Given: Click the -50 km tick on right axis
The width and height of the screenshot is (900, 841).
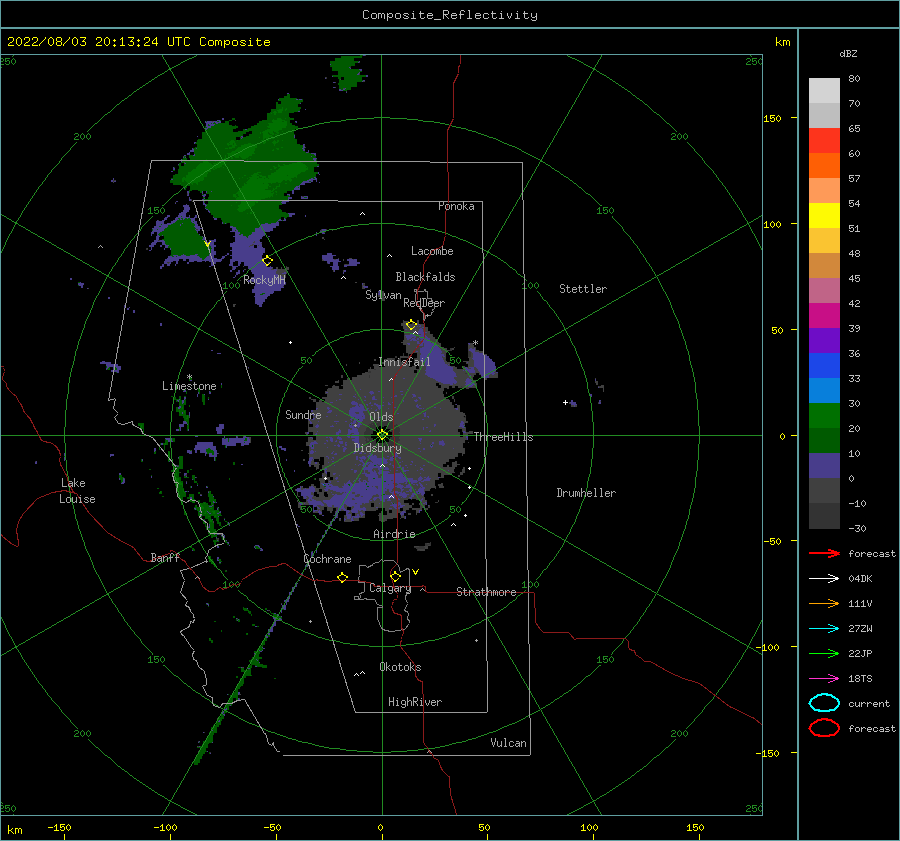Looking at the screenshot, I should click(x=773, y=541).
